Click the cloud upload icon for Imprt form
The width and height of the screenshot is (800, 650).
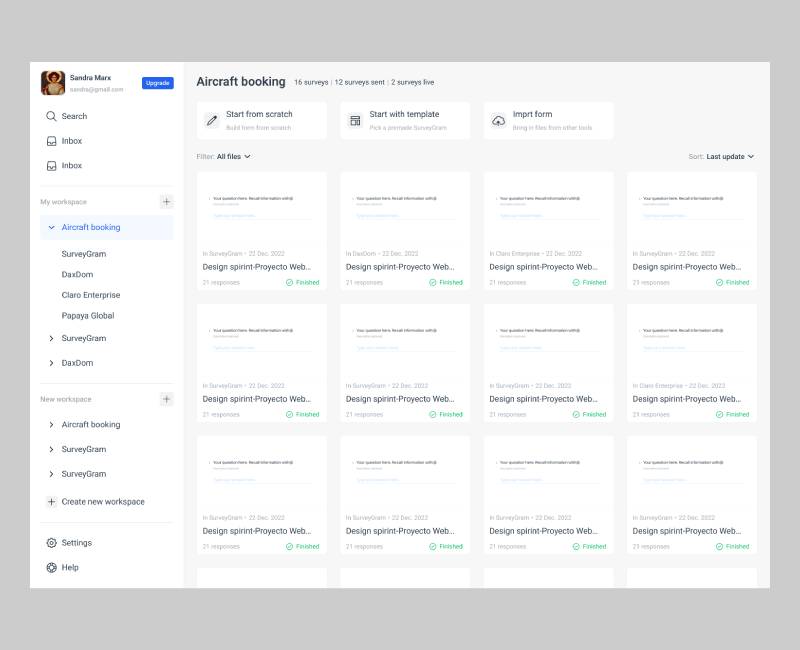click(x=498, y=121)
